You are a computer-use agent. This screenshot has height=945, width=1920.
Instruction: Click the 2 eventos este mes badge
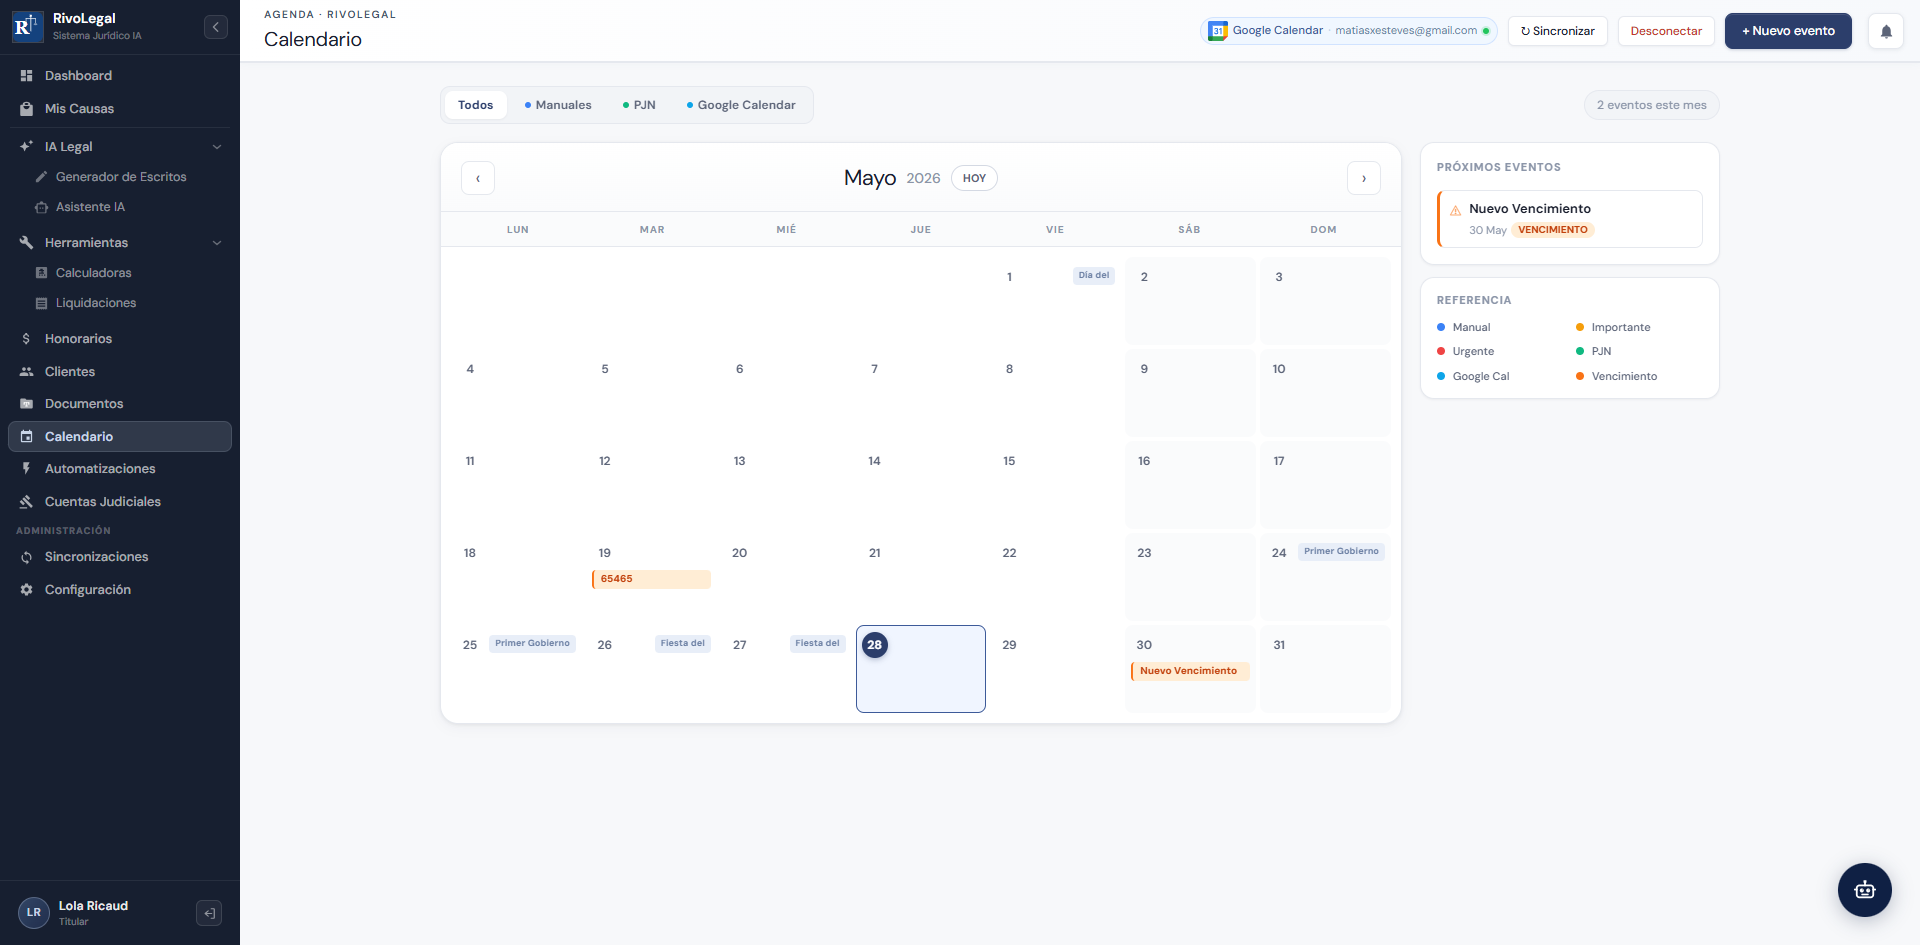click(1652, 105)
